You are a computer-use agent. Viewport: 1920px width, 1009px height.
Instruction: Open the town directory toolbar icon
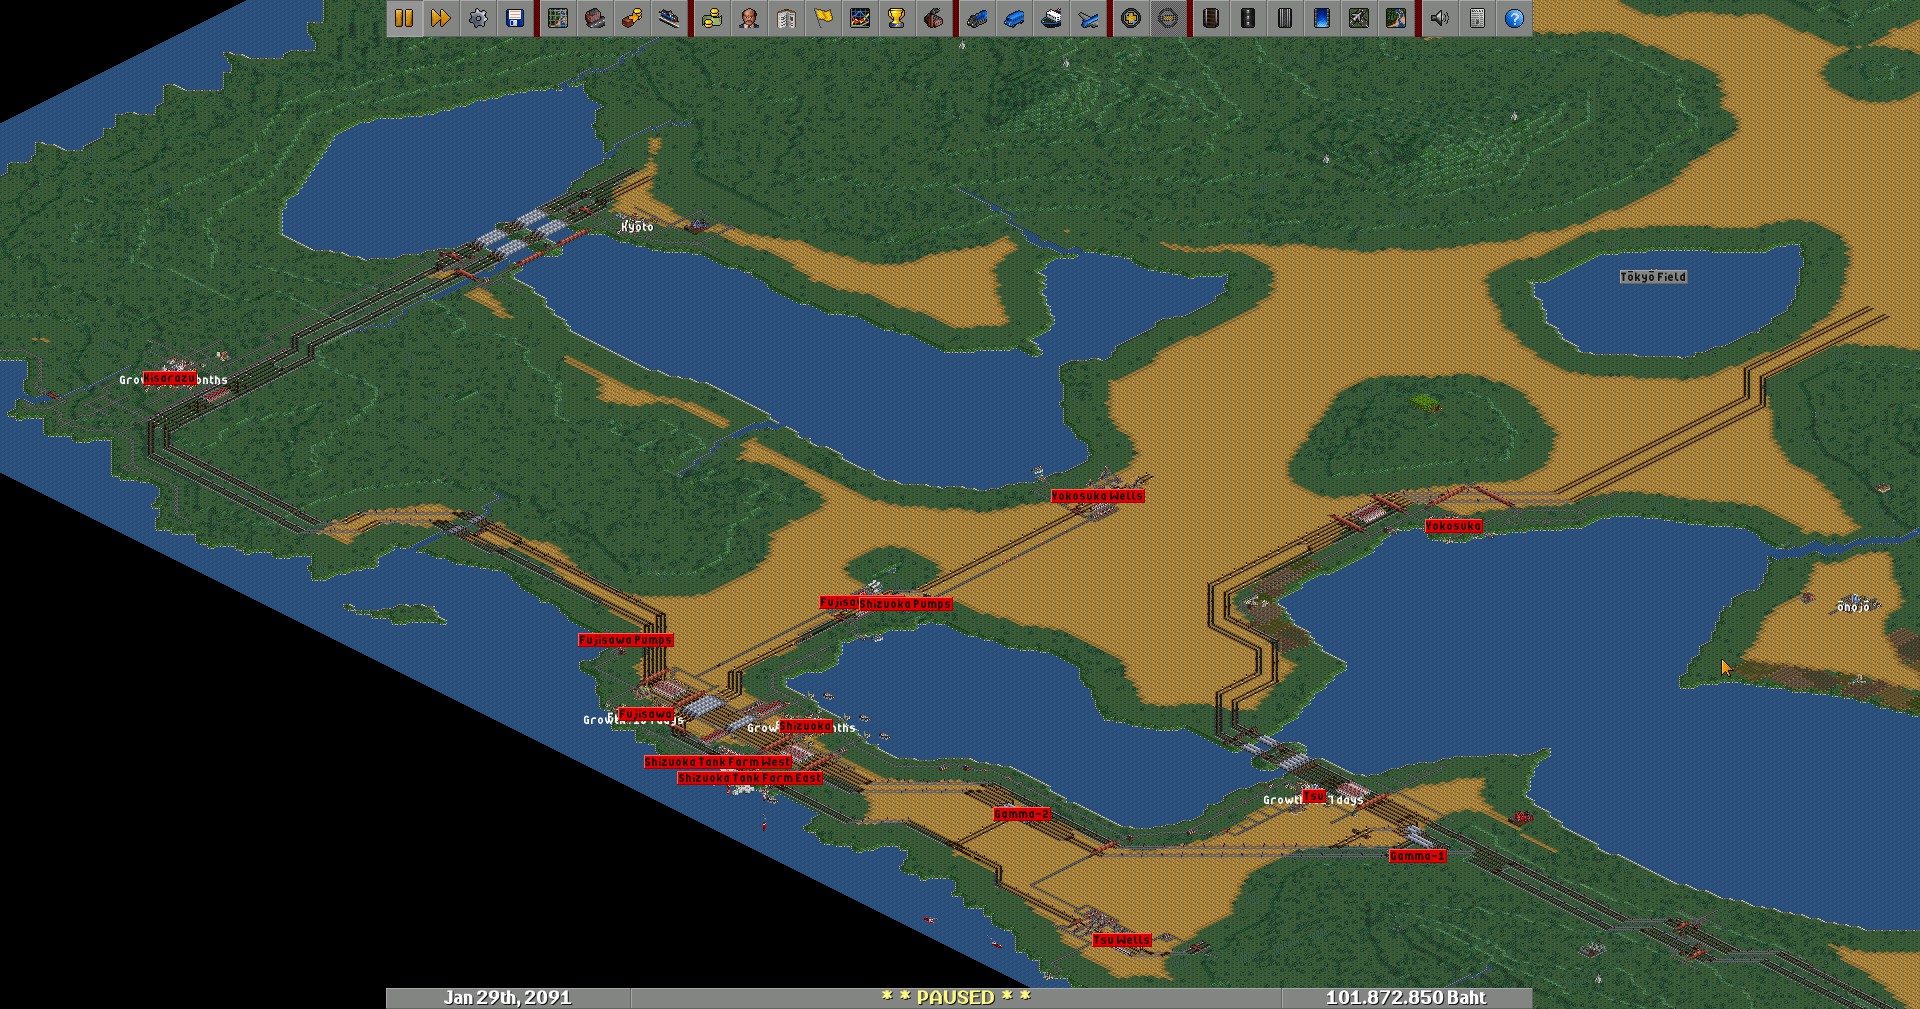tap(595, 18)
